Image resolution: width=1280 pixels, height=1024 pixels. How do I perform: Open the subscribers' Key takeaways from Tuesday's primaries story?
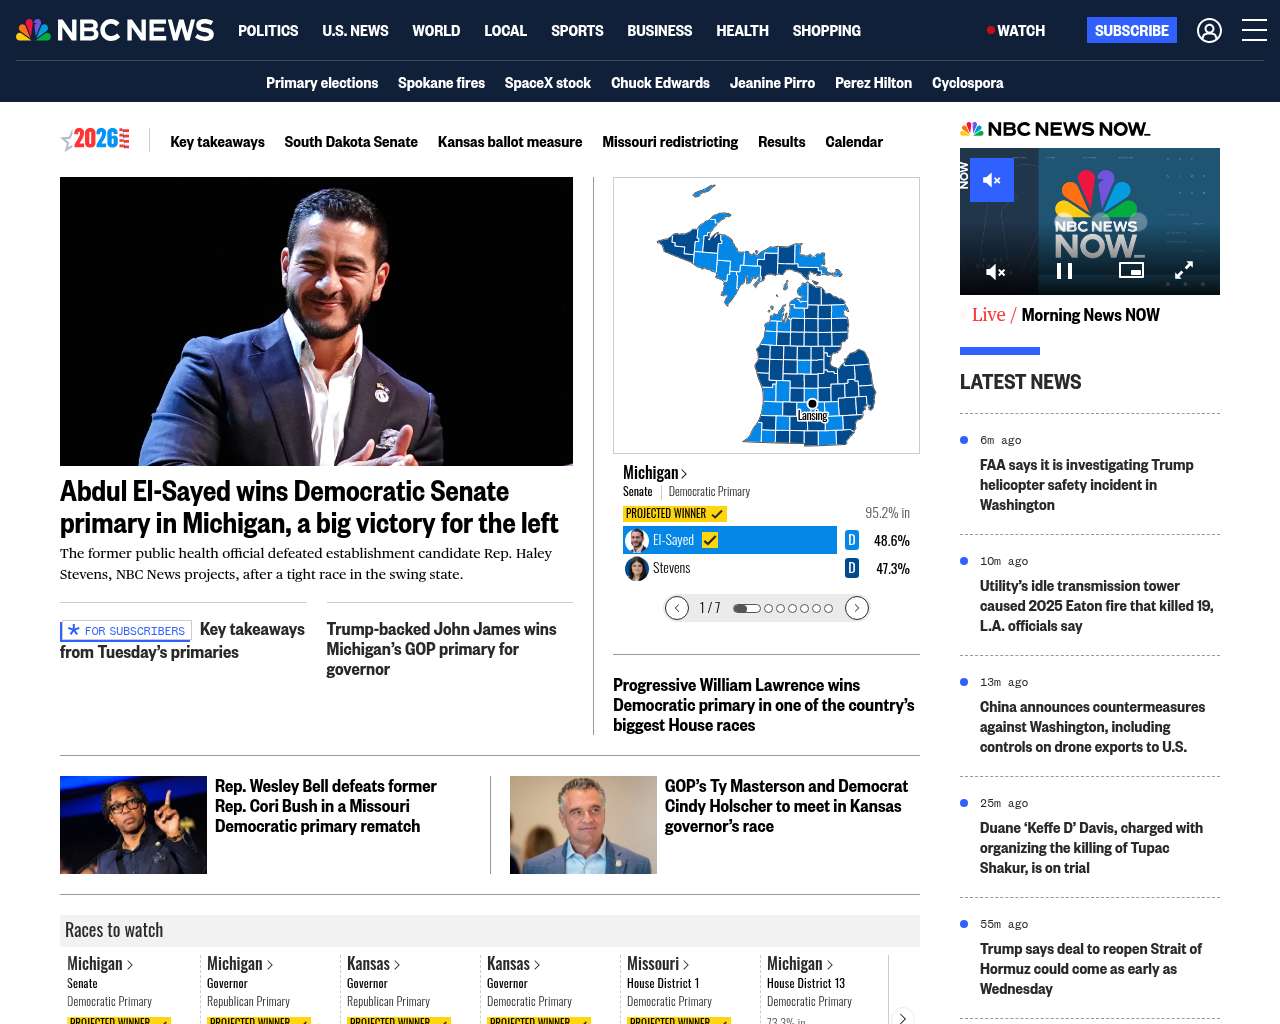183,640
